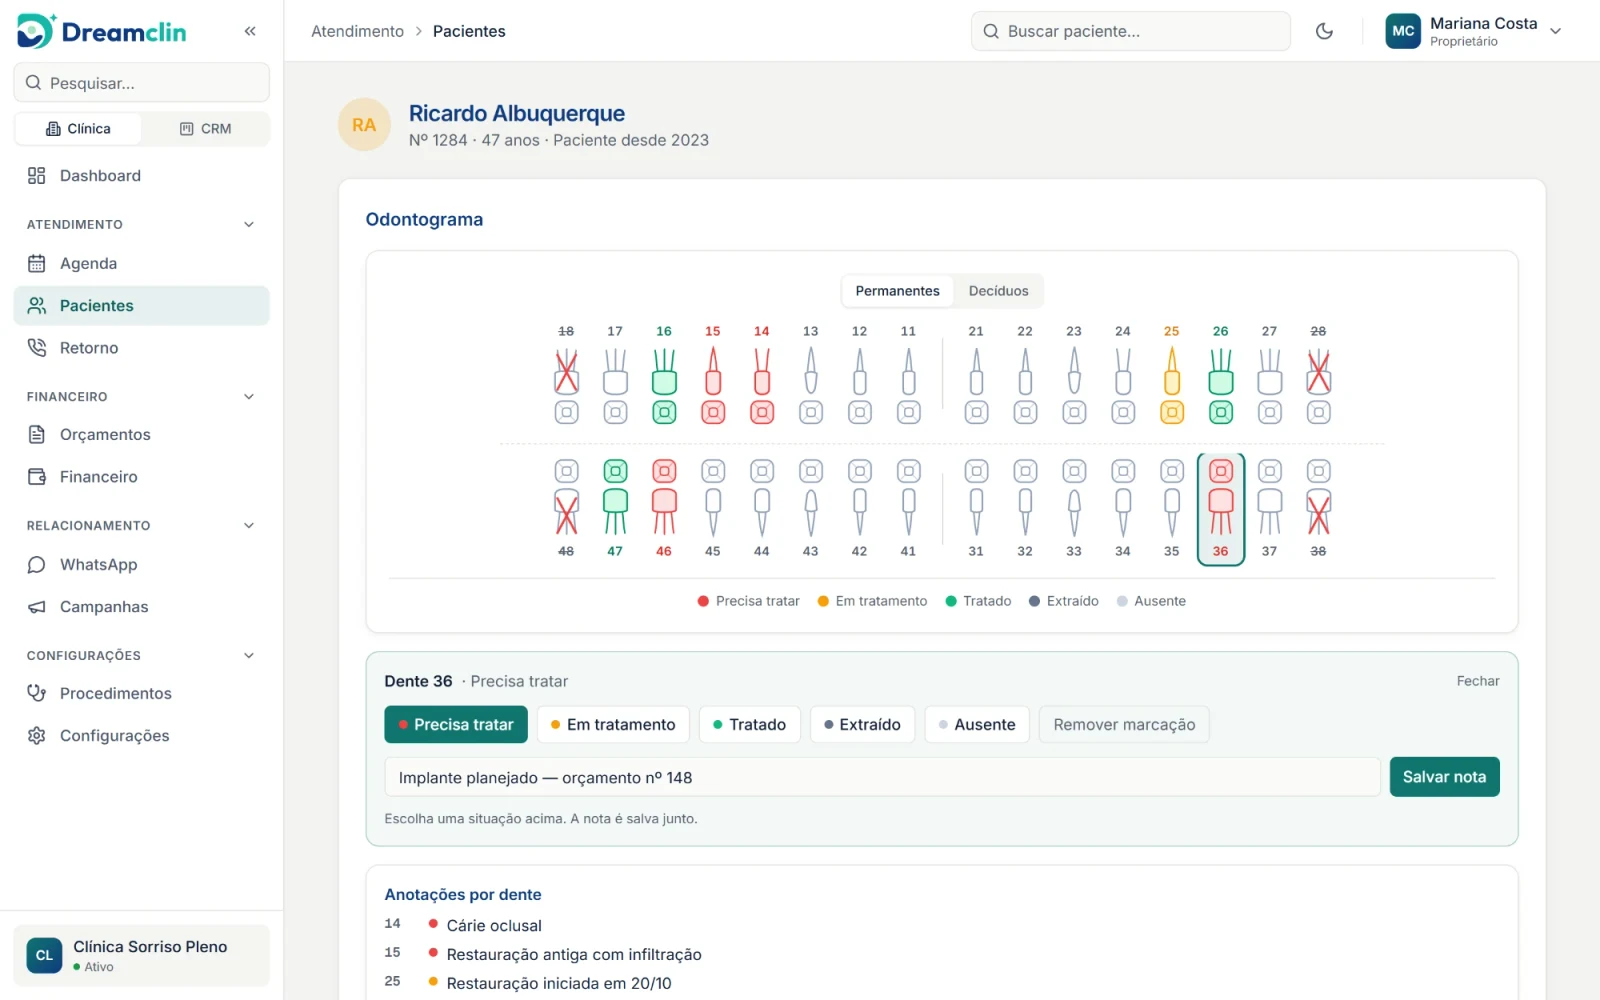1600x1000 pixels.
Task: Open the Dashboard grid icon
Action: pyautogui.click(x=37, y=176)
